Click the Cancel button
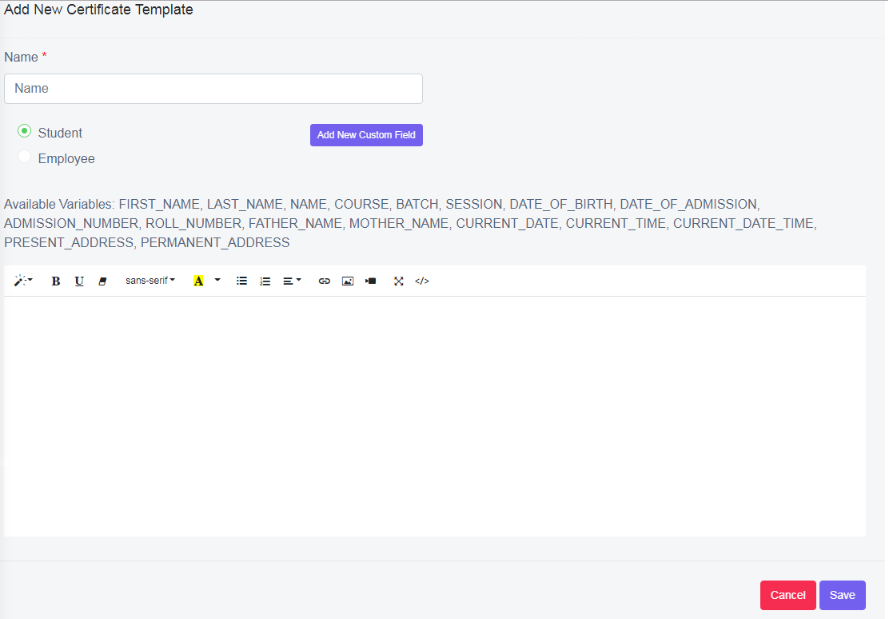The image size is (888, 619). 788,595
